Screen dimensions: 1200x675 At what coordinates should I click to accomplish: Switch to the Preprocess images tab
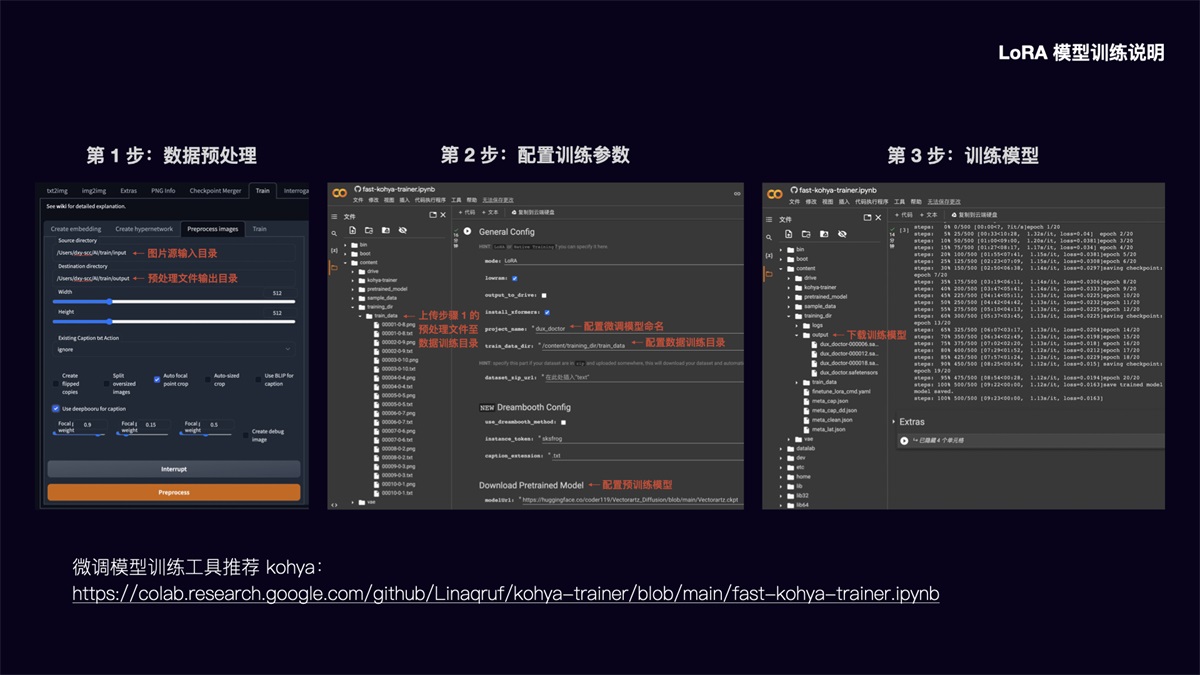[x=213, y=229]
